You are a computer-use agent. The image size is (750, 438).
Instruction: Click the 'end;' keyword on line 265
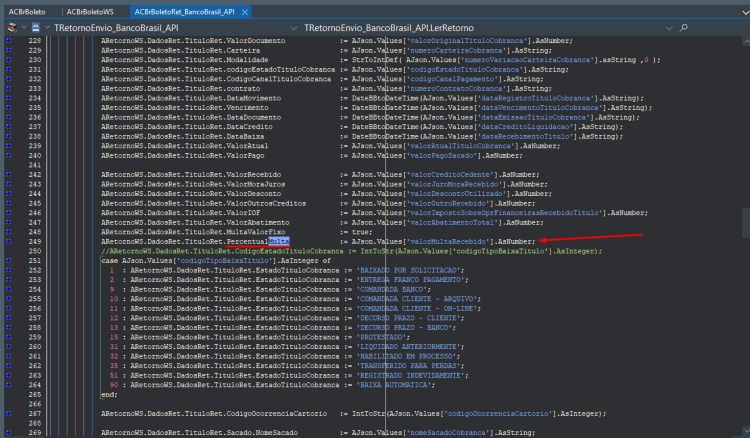pos(109,394)
